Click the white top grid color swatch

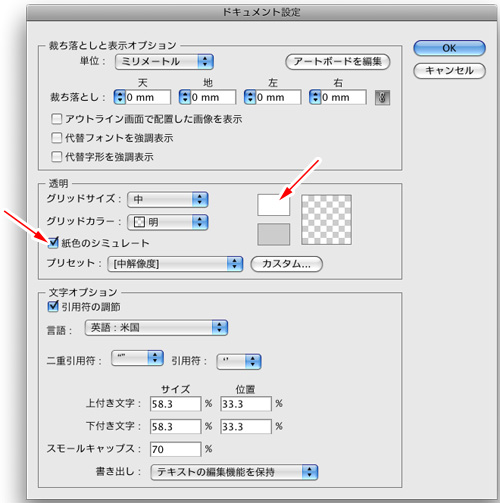pos(273,205)
